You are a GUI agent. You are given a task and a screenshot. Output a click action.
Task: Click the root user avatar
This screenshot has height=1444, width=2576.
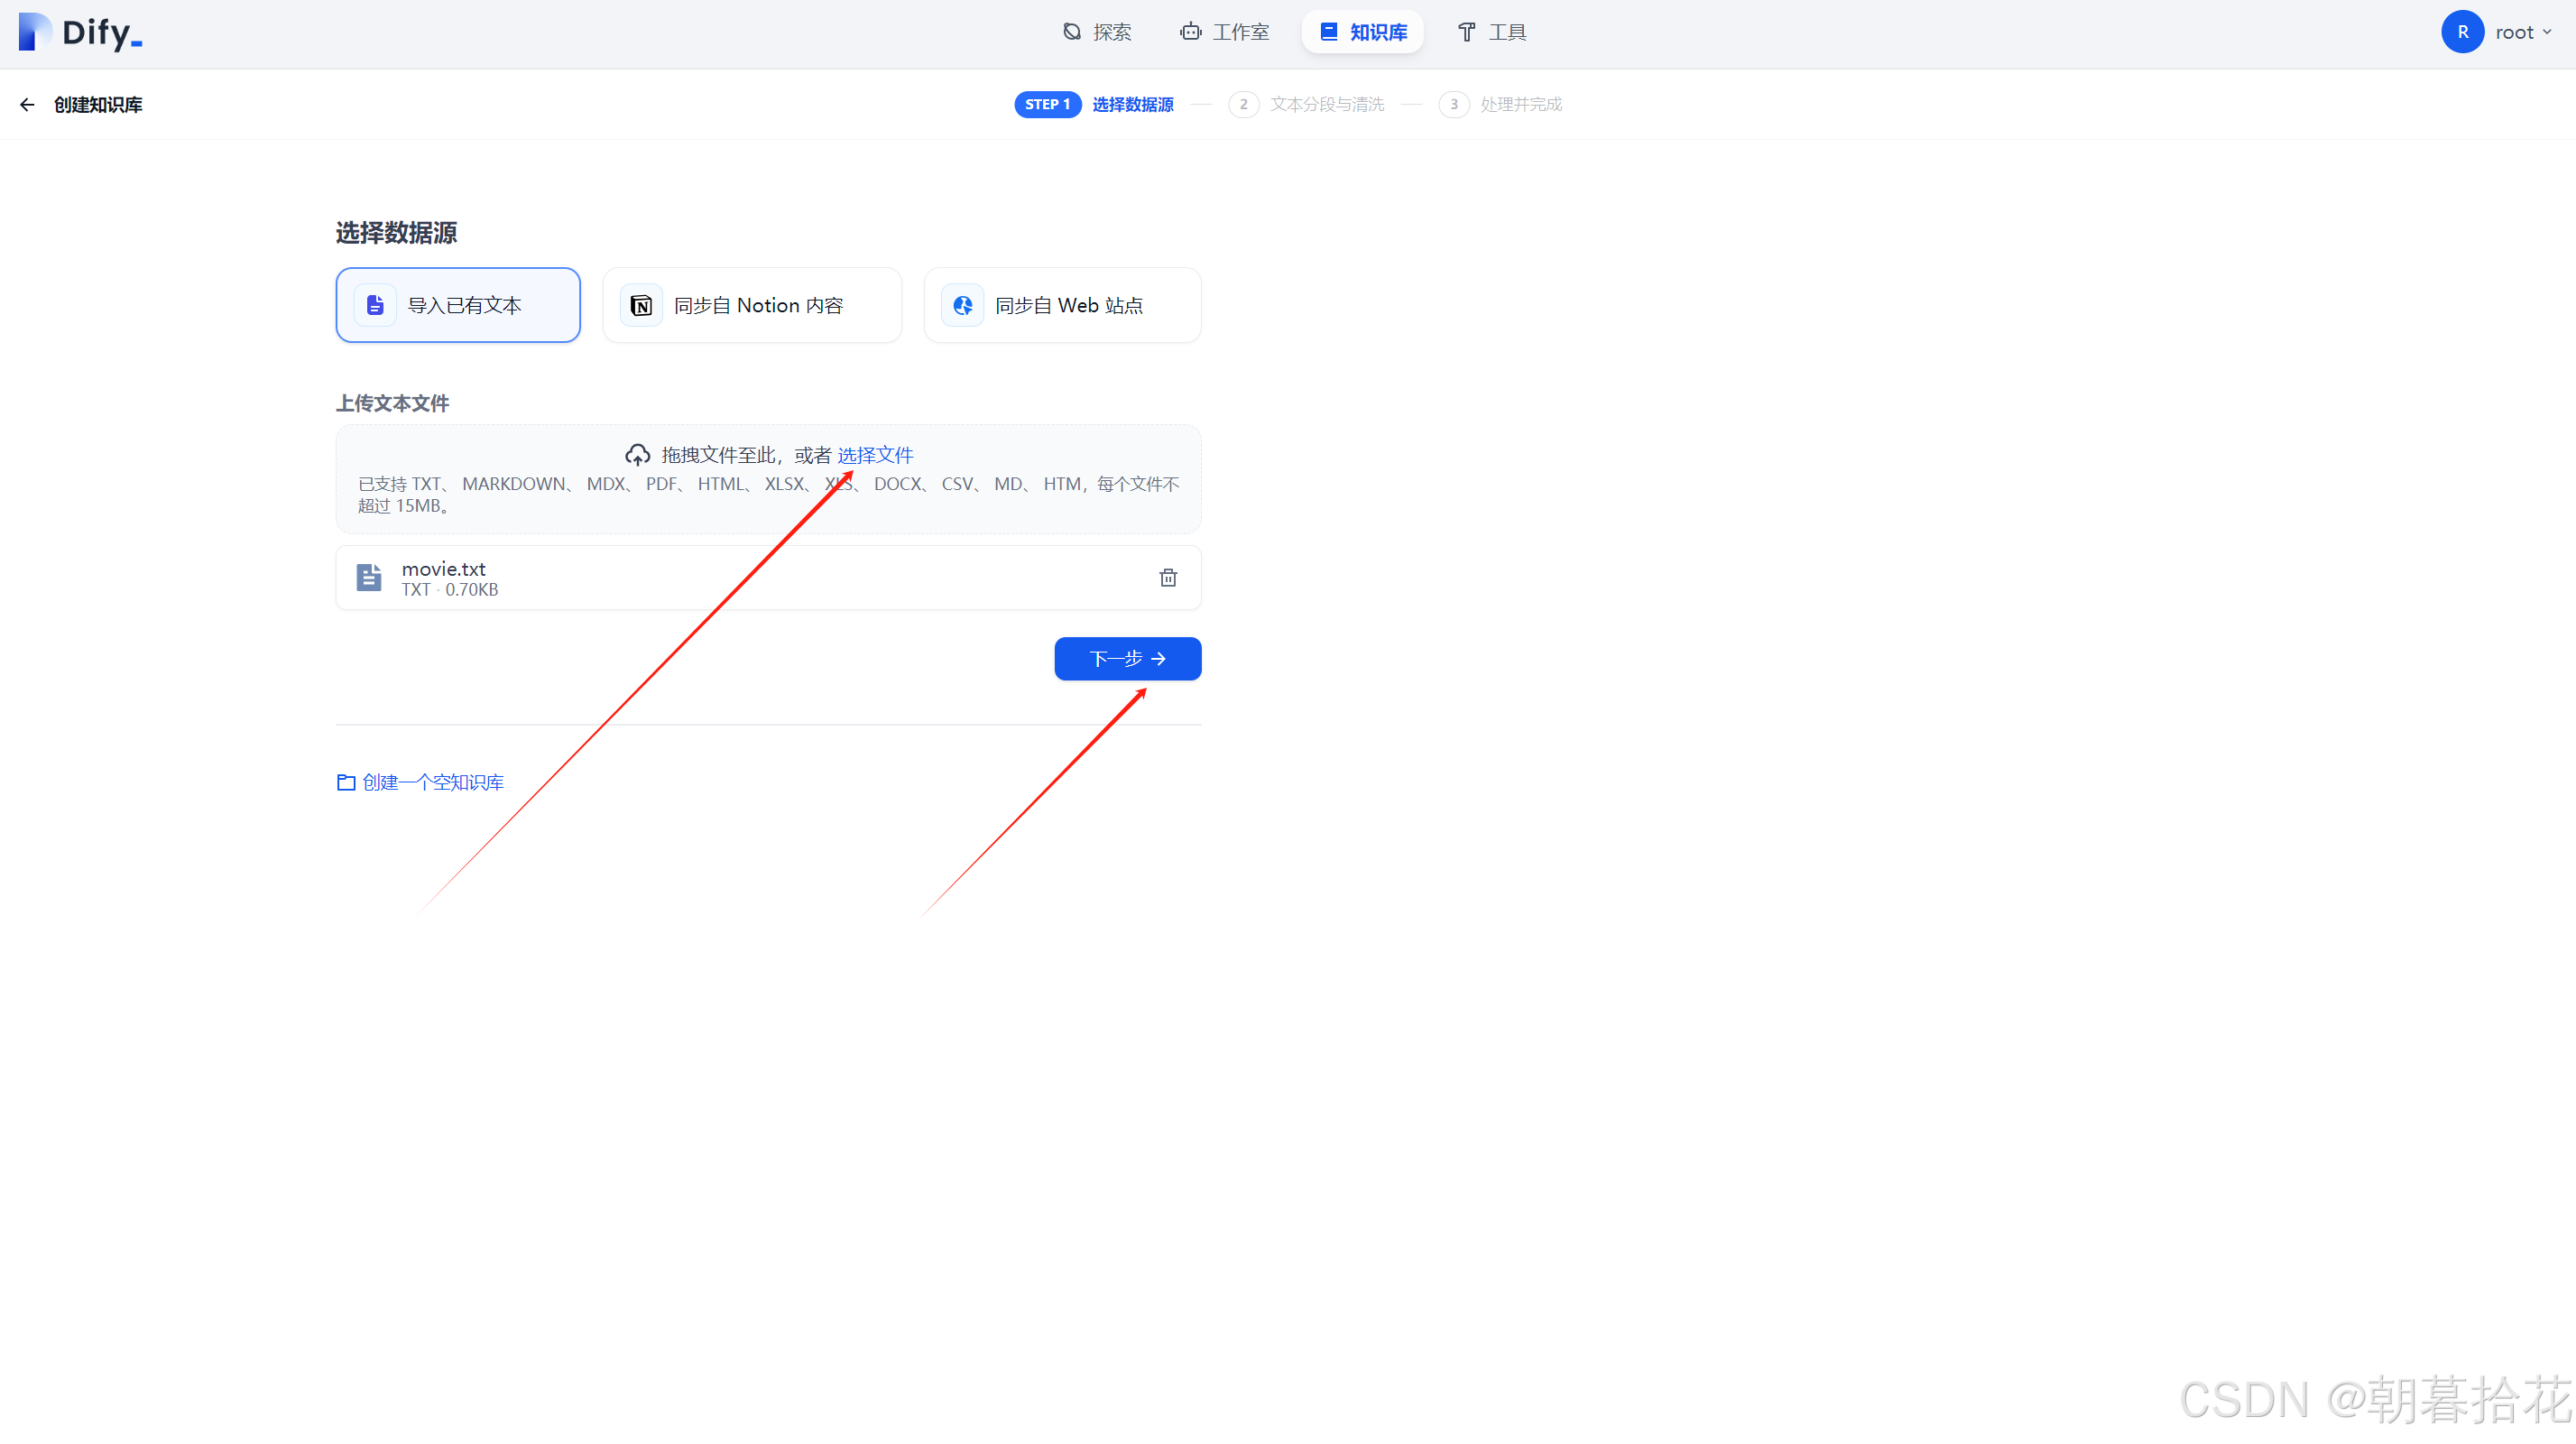2462,32
